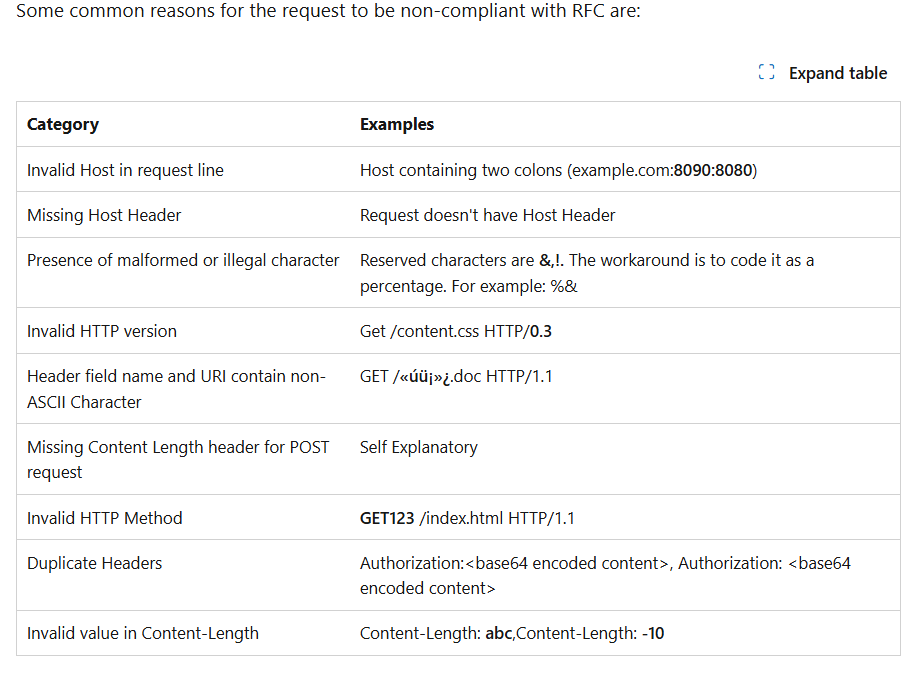Click the Expand table button label
This screenshot has width=919, height=681.
click(x=838, y=73)
